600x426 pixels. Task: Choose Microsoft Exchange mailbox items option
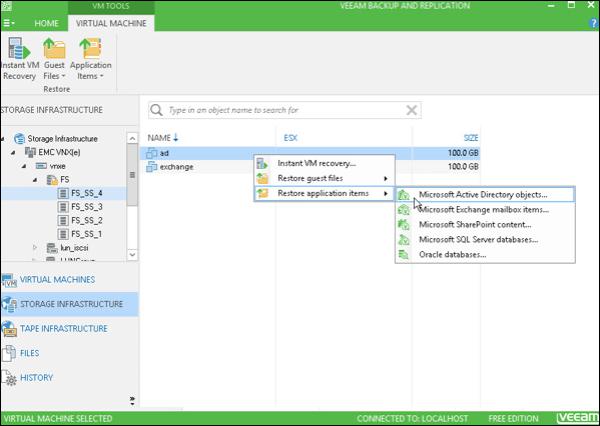pyautogui.click(x=485, y=210)
